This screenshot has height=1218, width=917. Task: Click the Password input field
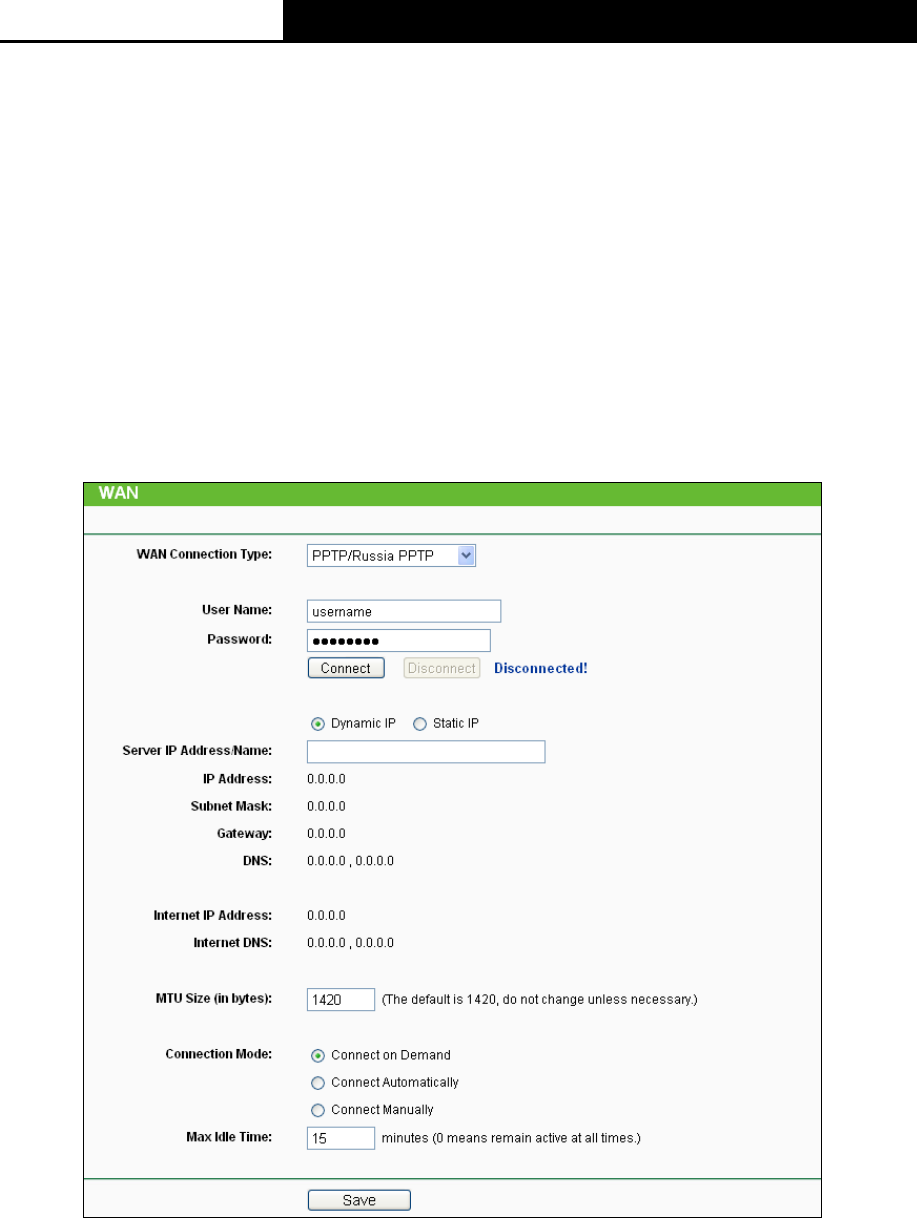point(399,640)
